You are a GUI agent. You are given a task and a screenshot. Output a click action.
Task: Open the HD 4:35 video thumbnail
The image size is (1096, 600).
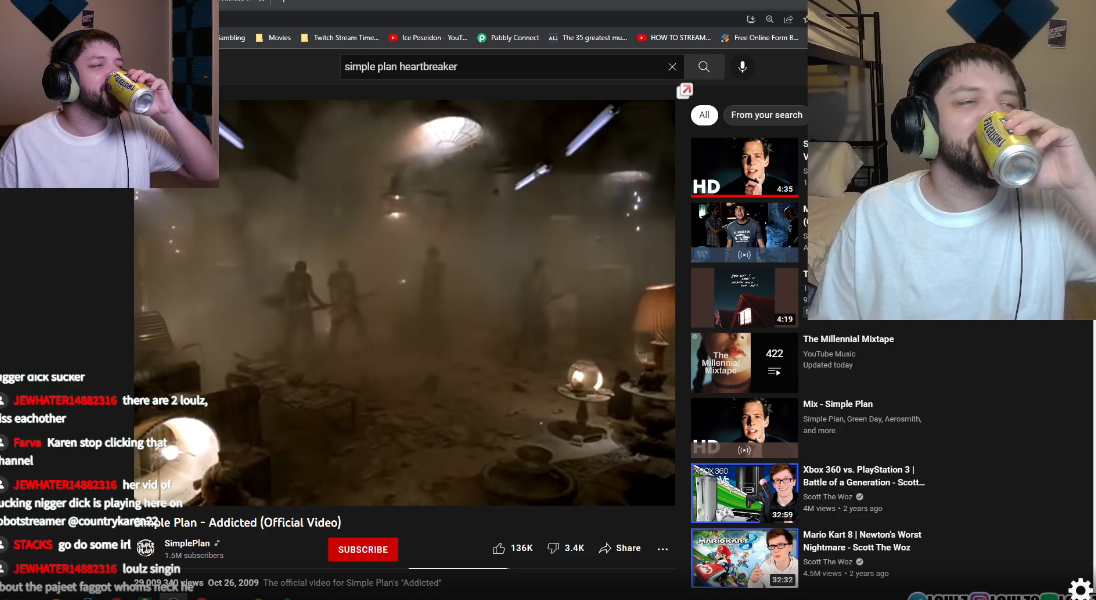click(x=744, y=167)
